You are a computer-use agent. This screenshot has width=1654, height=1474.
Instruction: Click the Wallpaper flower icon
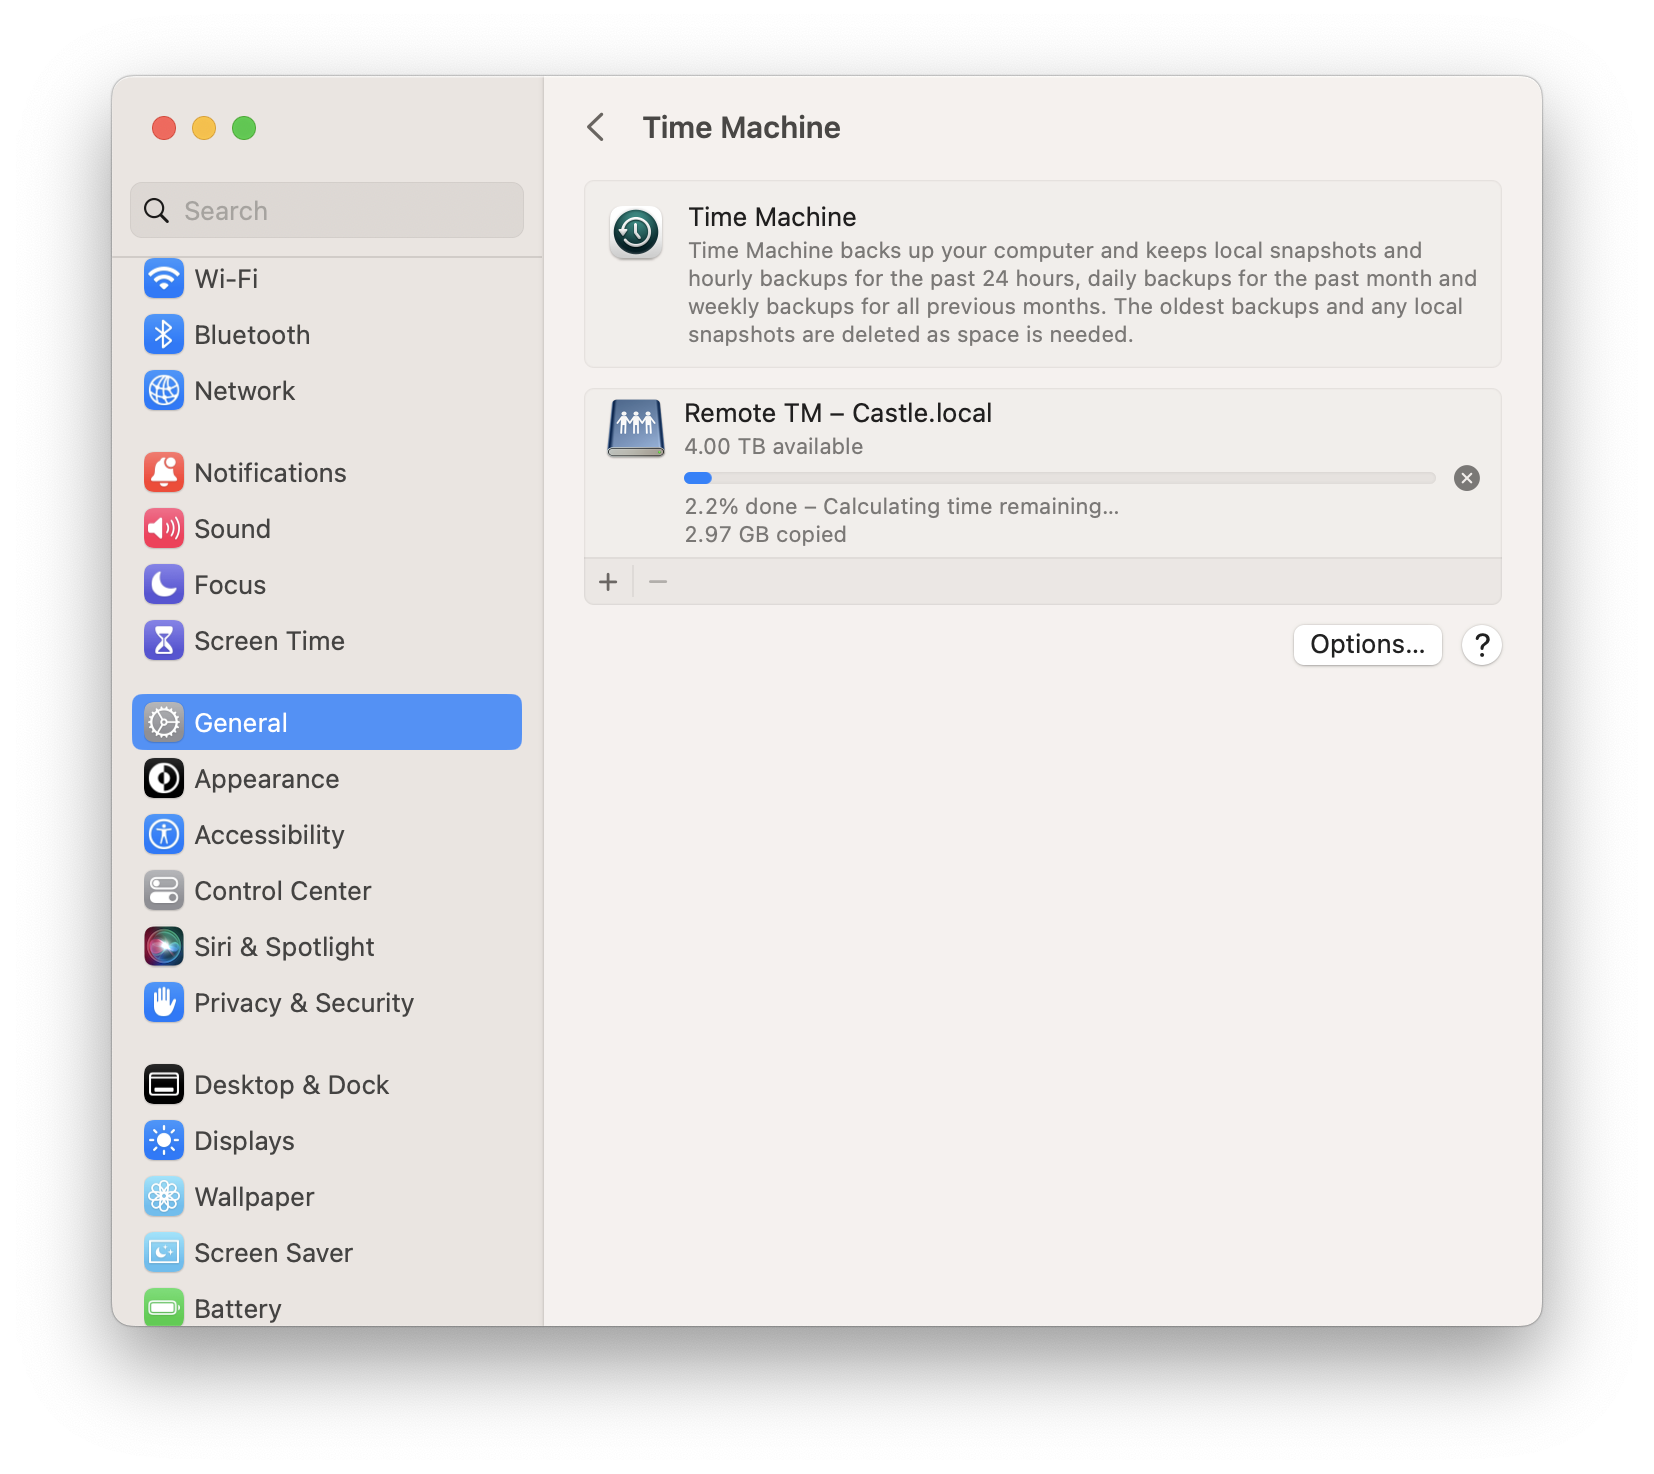click(164, 1197)
